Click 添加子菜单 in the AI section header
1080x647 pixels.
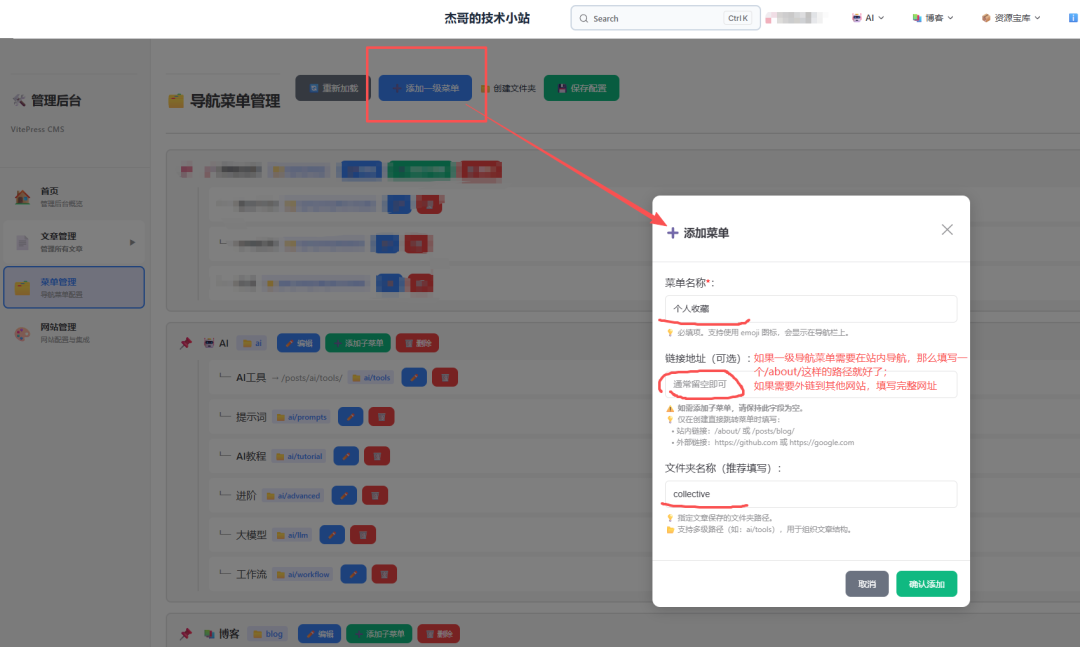tap(358, 342)
